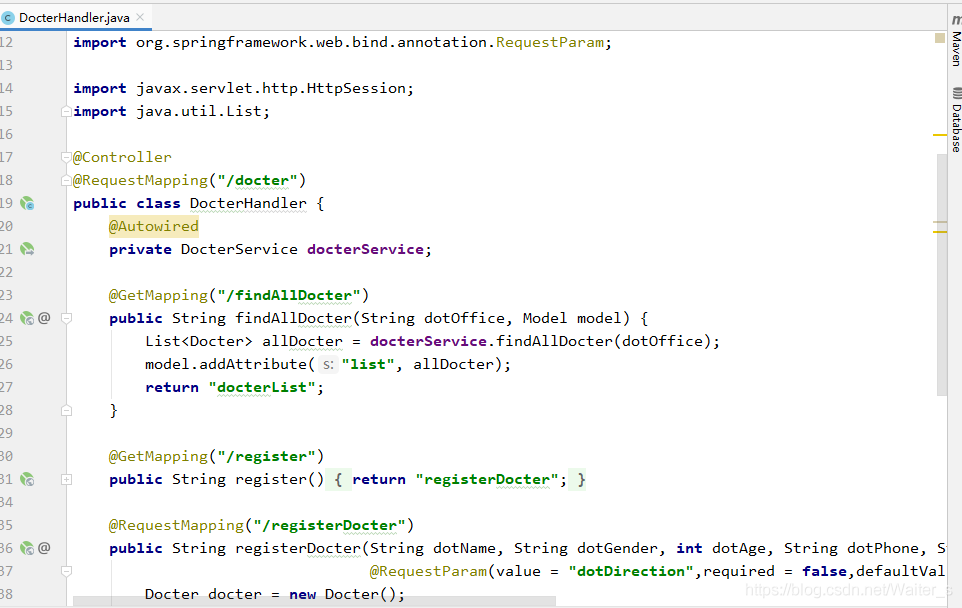Open the Maven tool window

coord(956,42)
